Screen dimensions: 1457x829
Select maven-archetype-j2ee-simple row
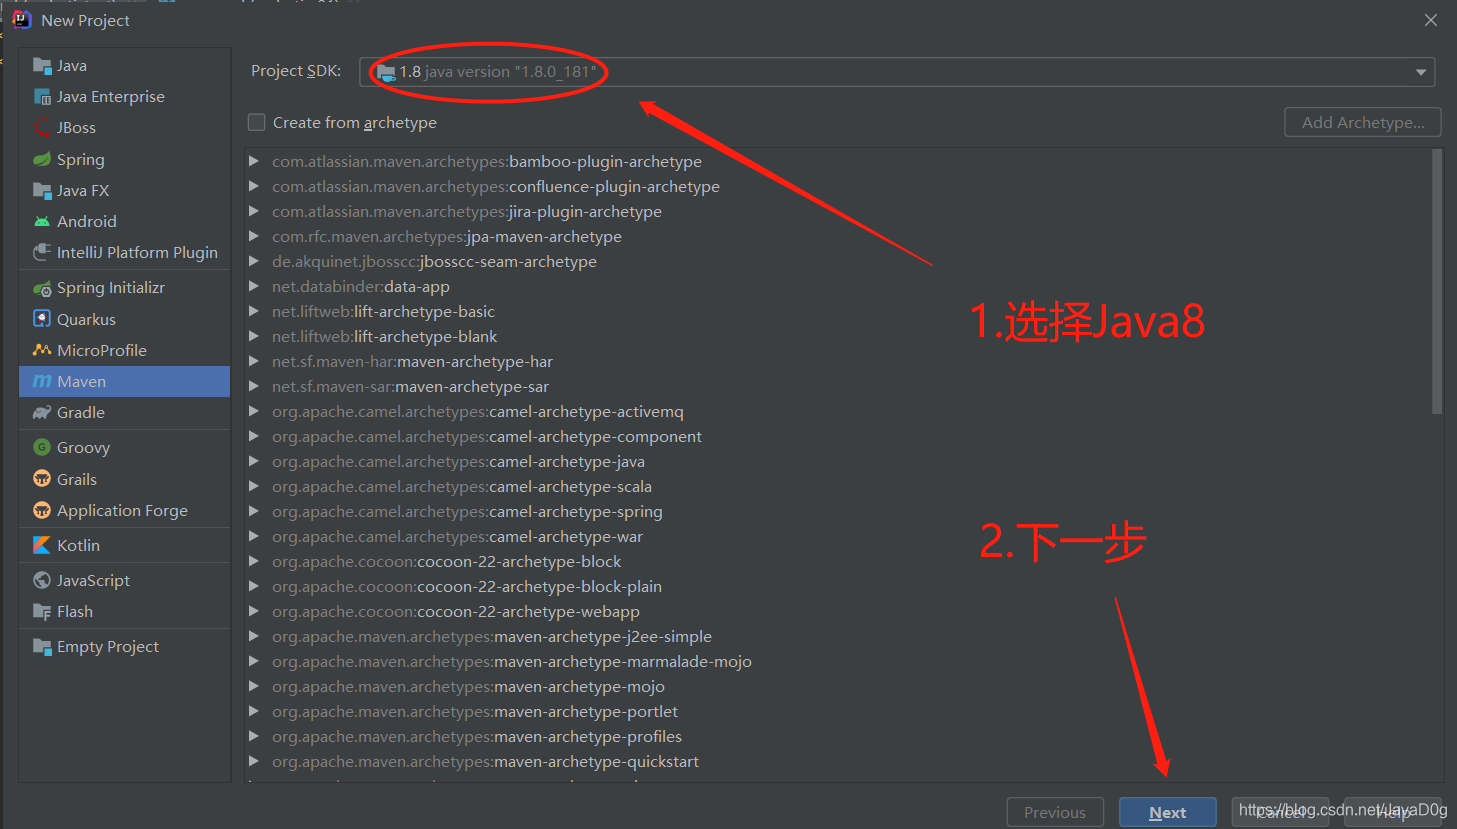[838, 636]
